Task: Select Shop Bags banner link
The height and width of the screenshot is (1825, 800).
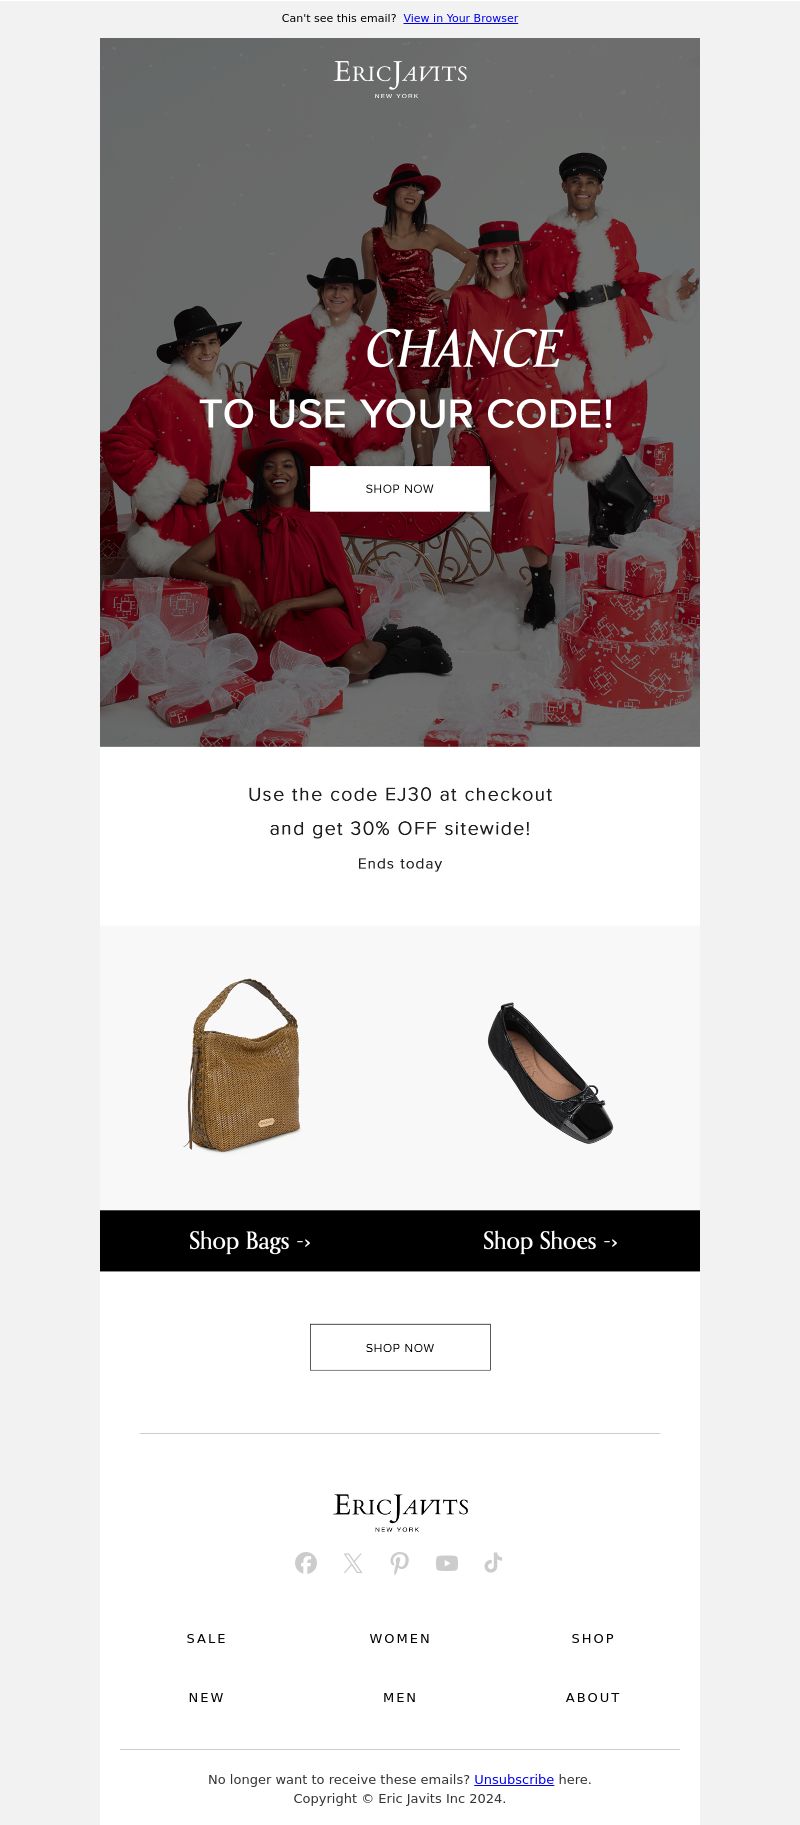Action: pos(250,1241)
